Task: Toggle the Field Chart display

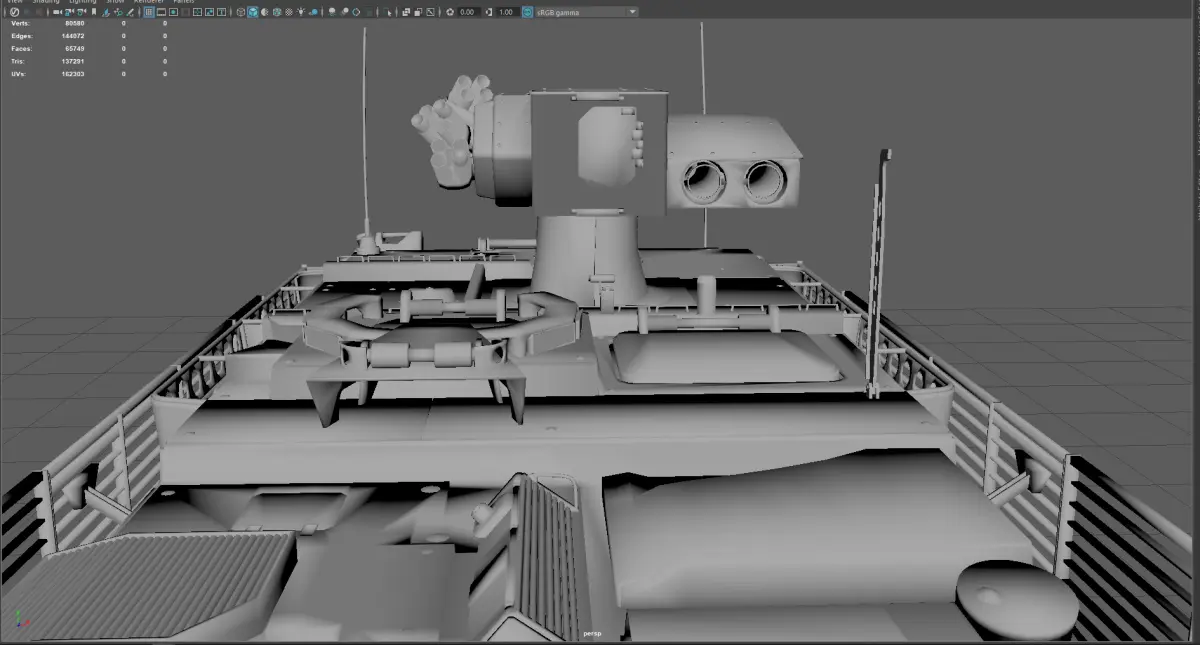Action: (x=197, y=12)
